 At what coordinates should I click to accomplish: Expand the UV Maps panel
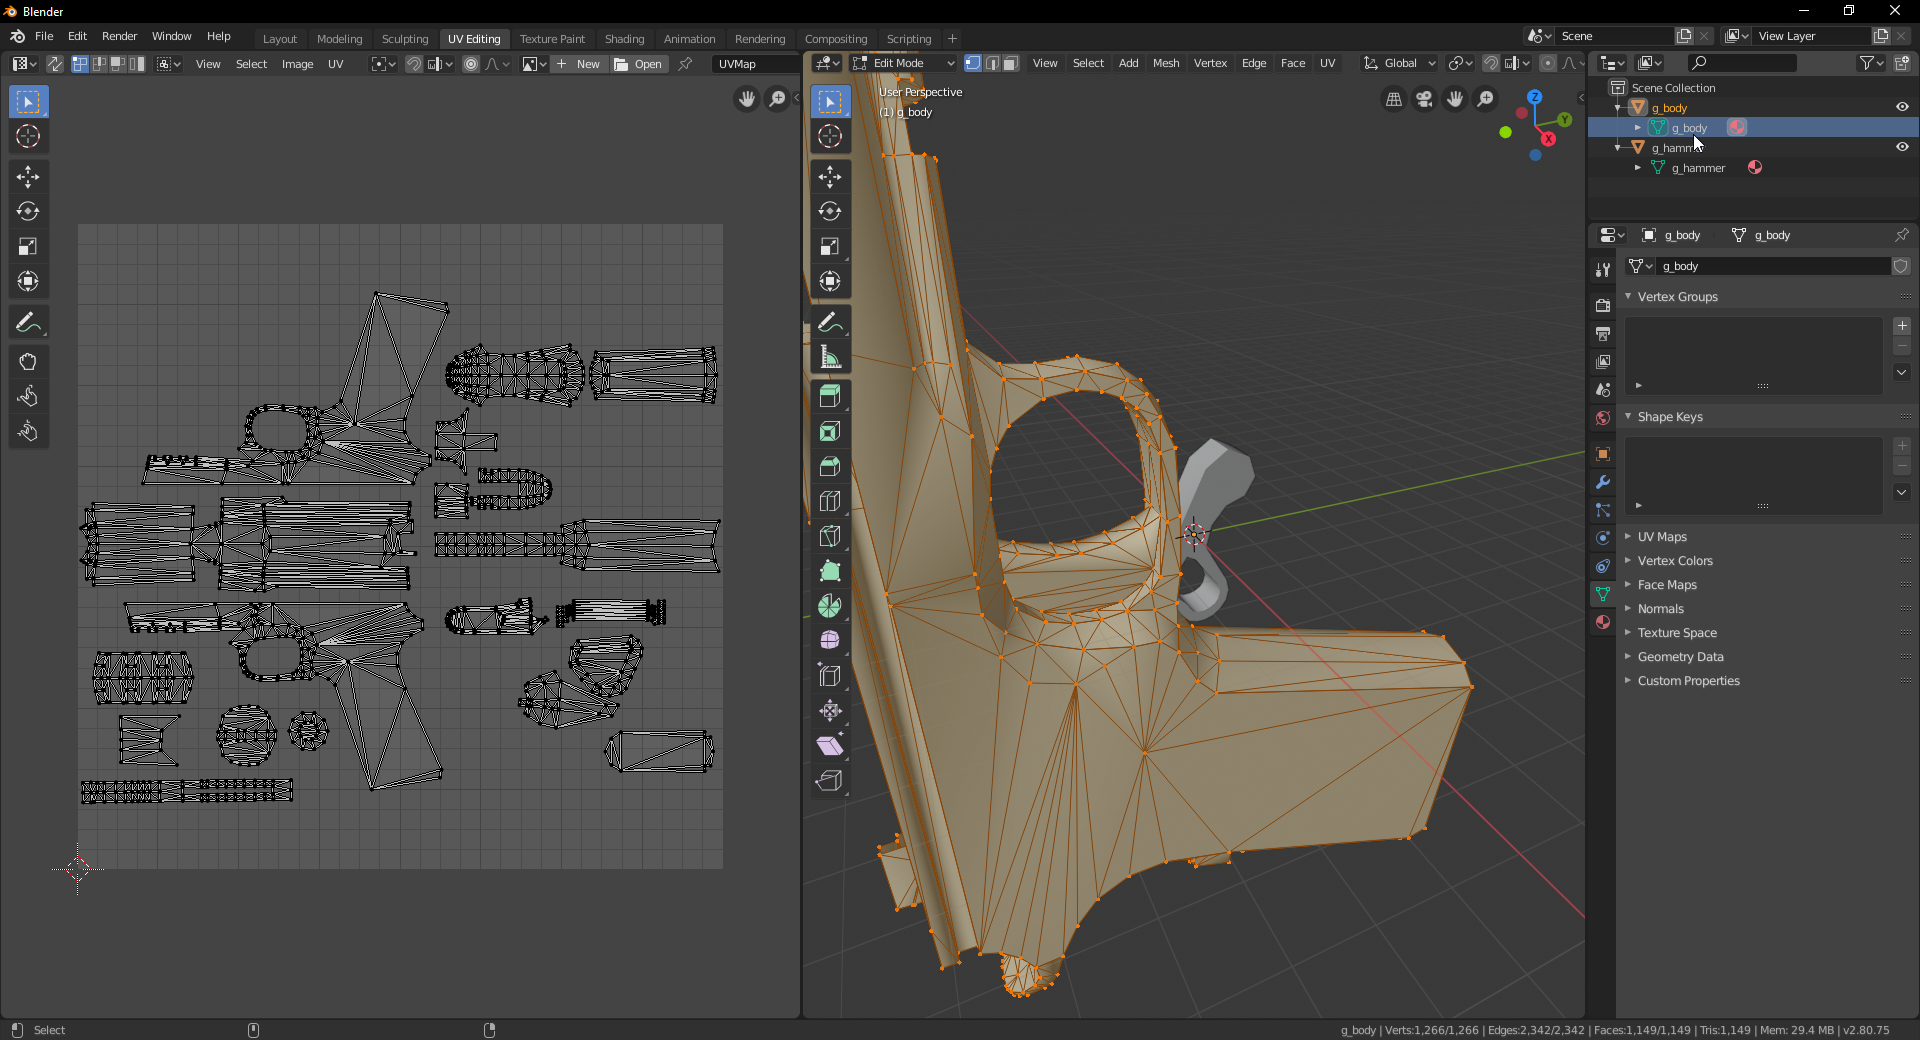[x=1661, y=537]
